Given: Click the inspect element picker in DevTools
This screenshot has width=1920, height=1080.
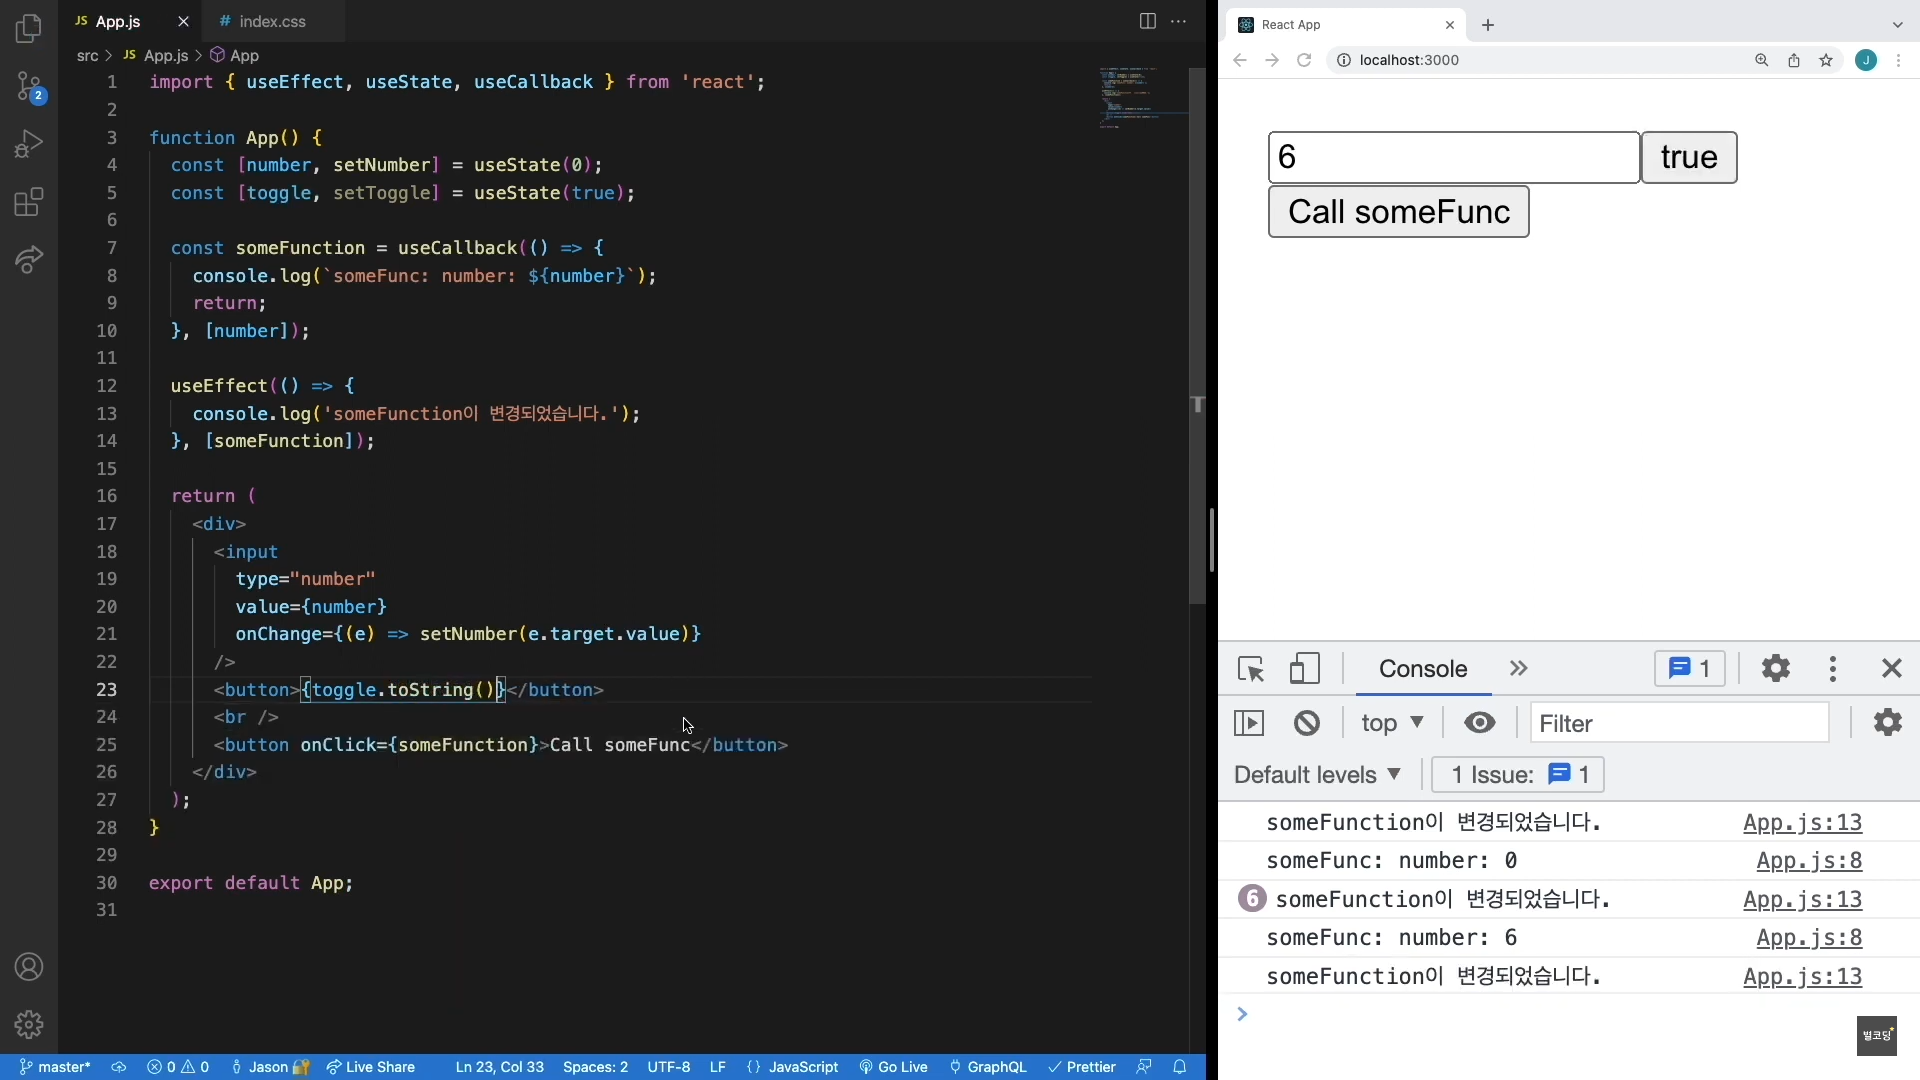Looking at the screenshot, I should pos(1251,669).
